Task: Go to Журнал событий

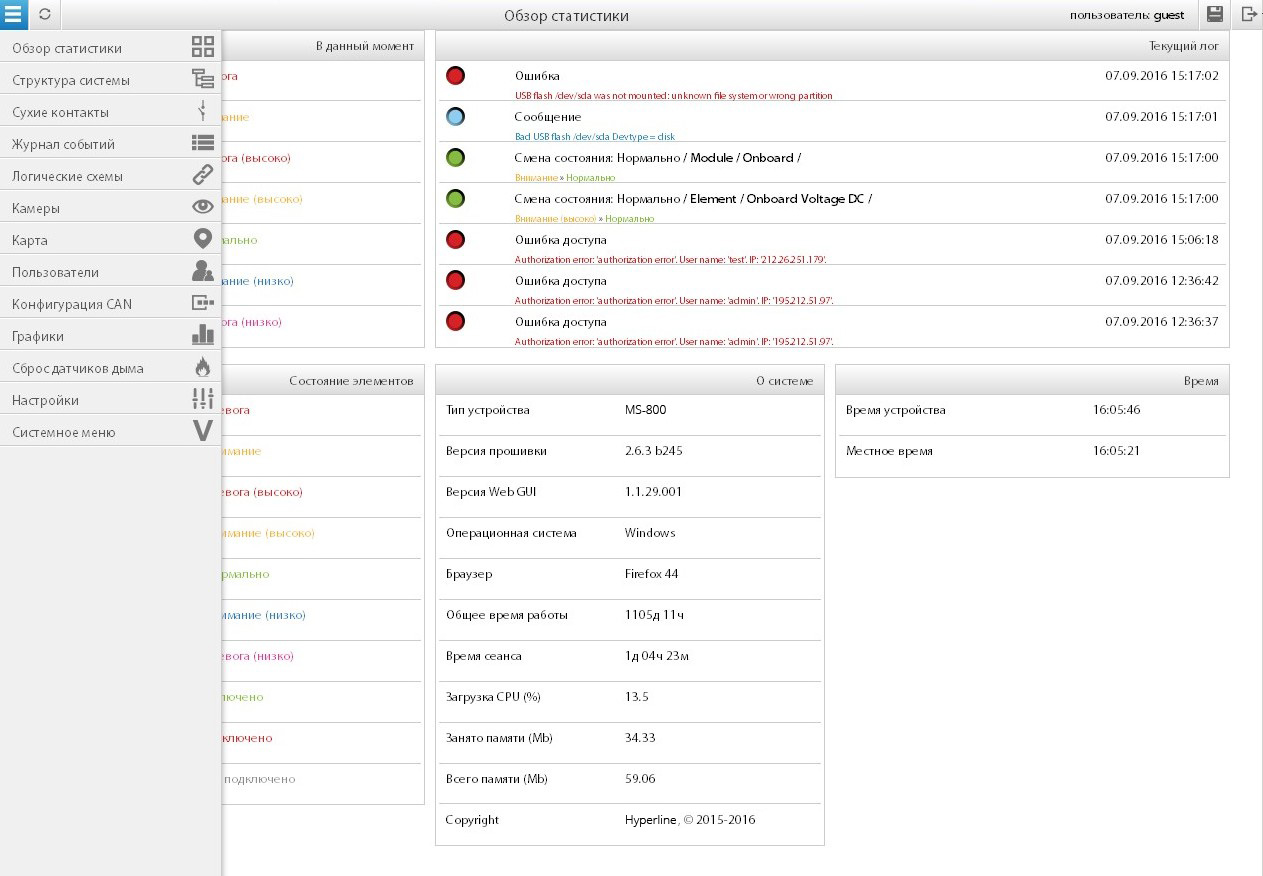Action: point(110,143)
